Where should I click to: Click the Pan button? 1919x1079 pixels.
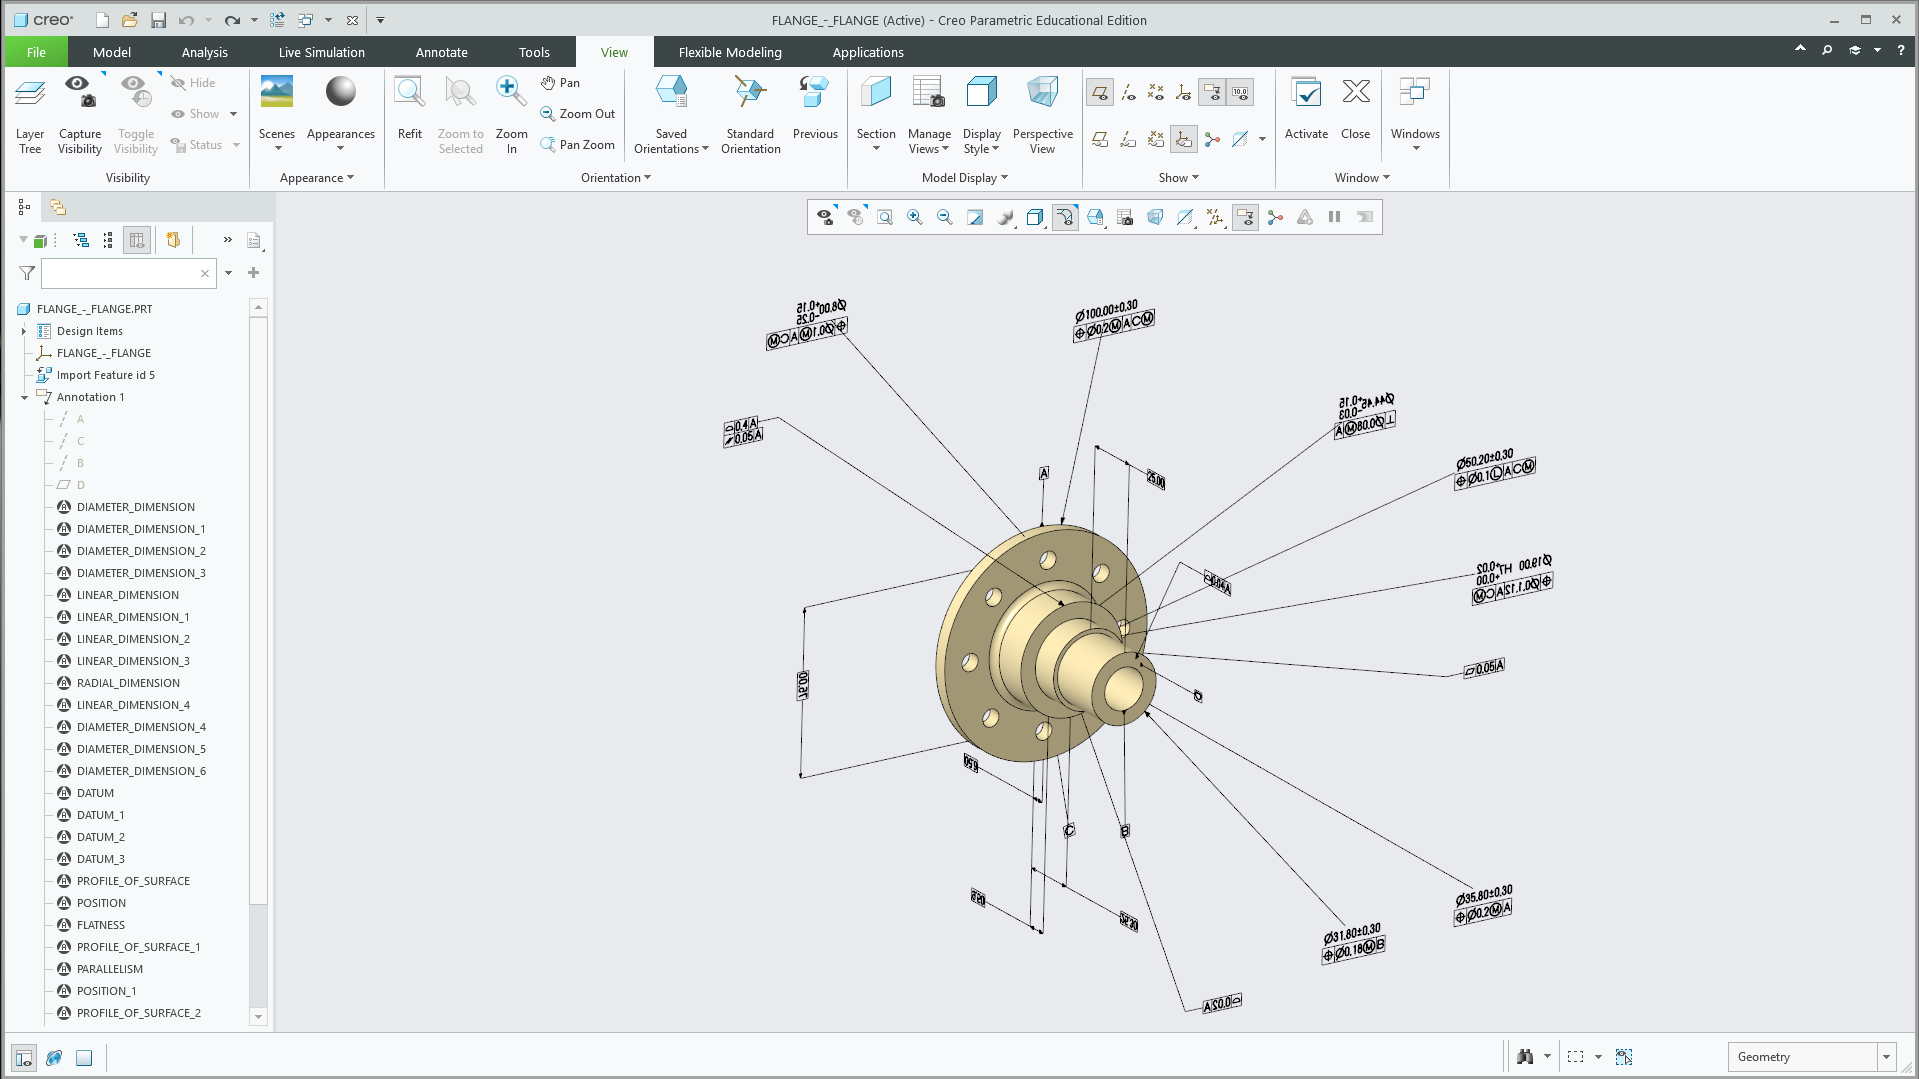click(x=560, y=83)
